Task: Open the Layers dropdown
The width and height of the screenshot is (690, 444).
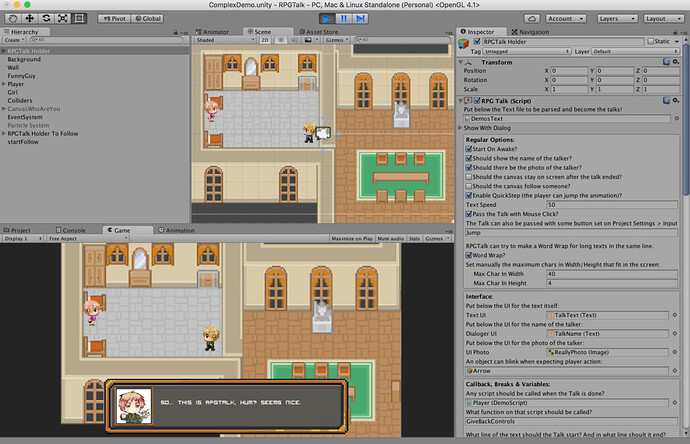Action: [x=617, y=18]
